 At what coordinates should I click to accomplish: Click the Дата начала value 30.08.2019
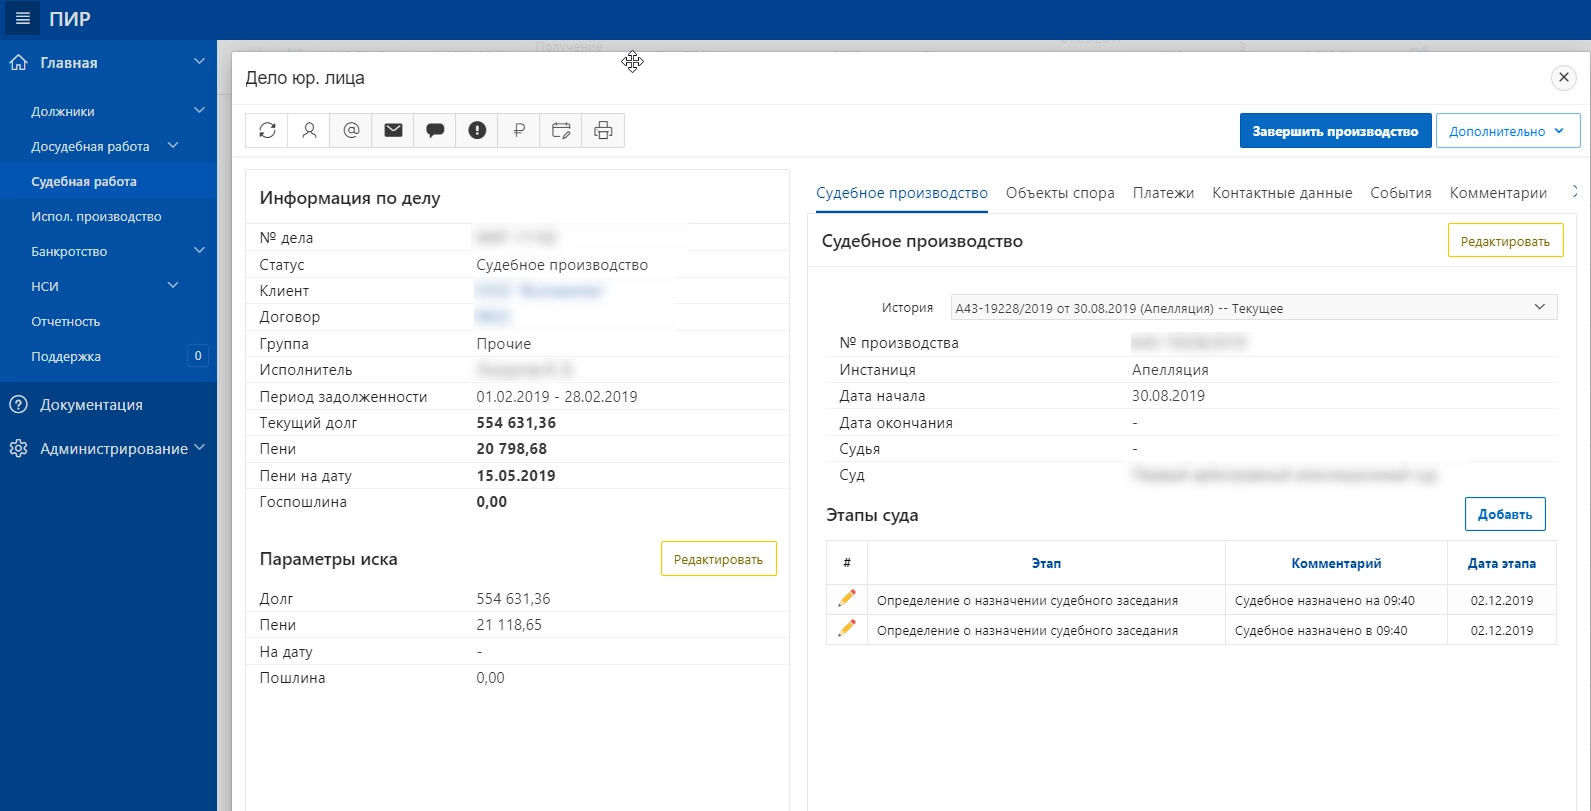tap(1168, 395)
